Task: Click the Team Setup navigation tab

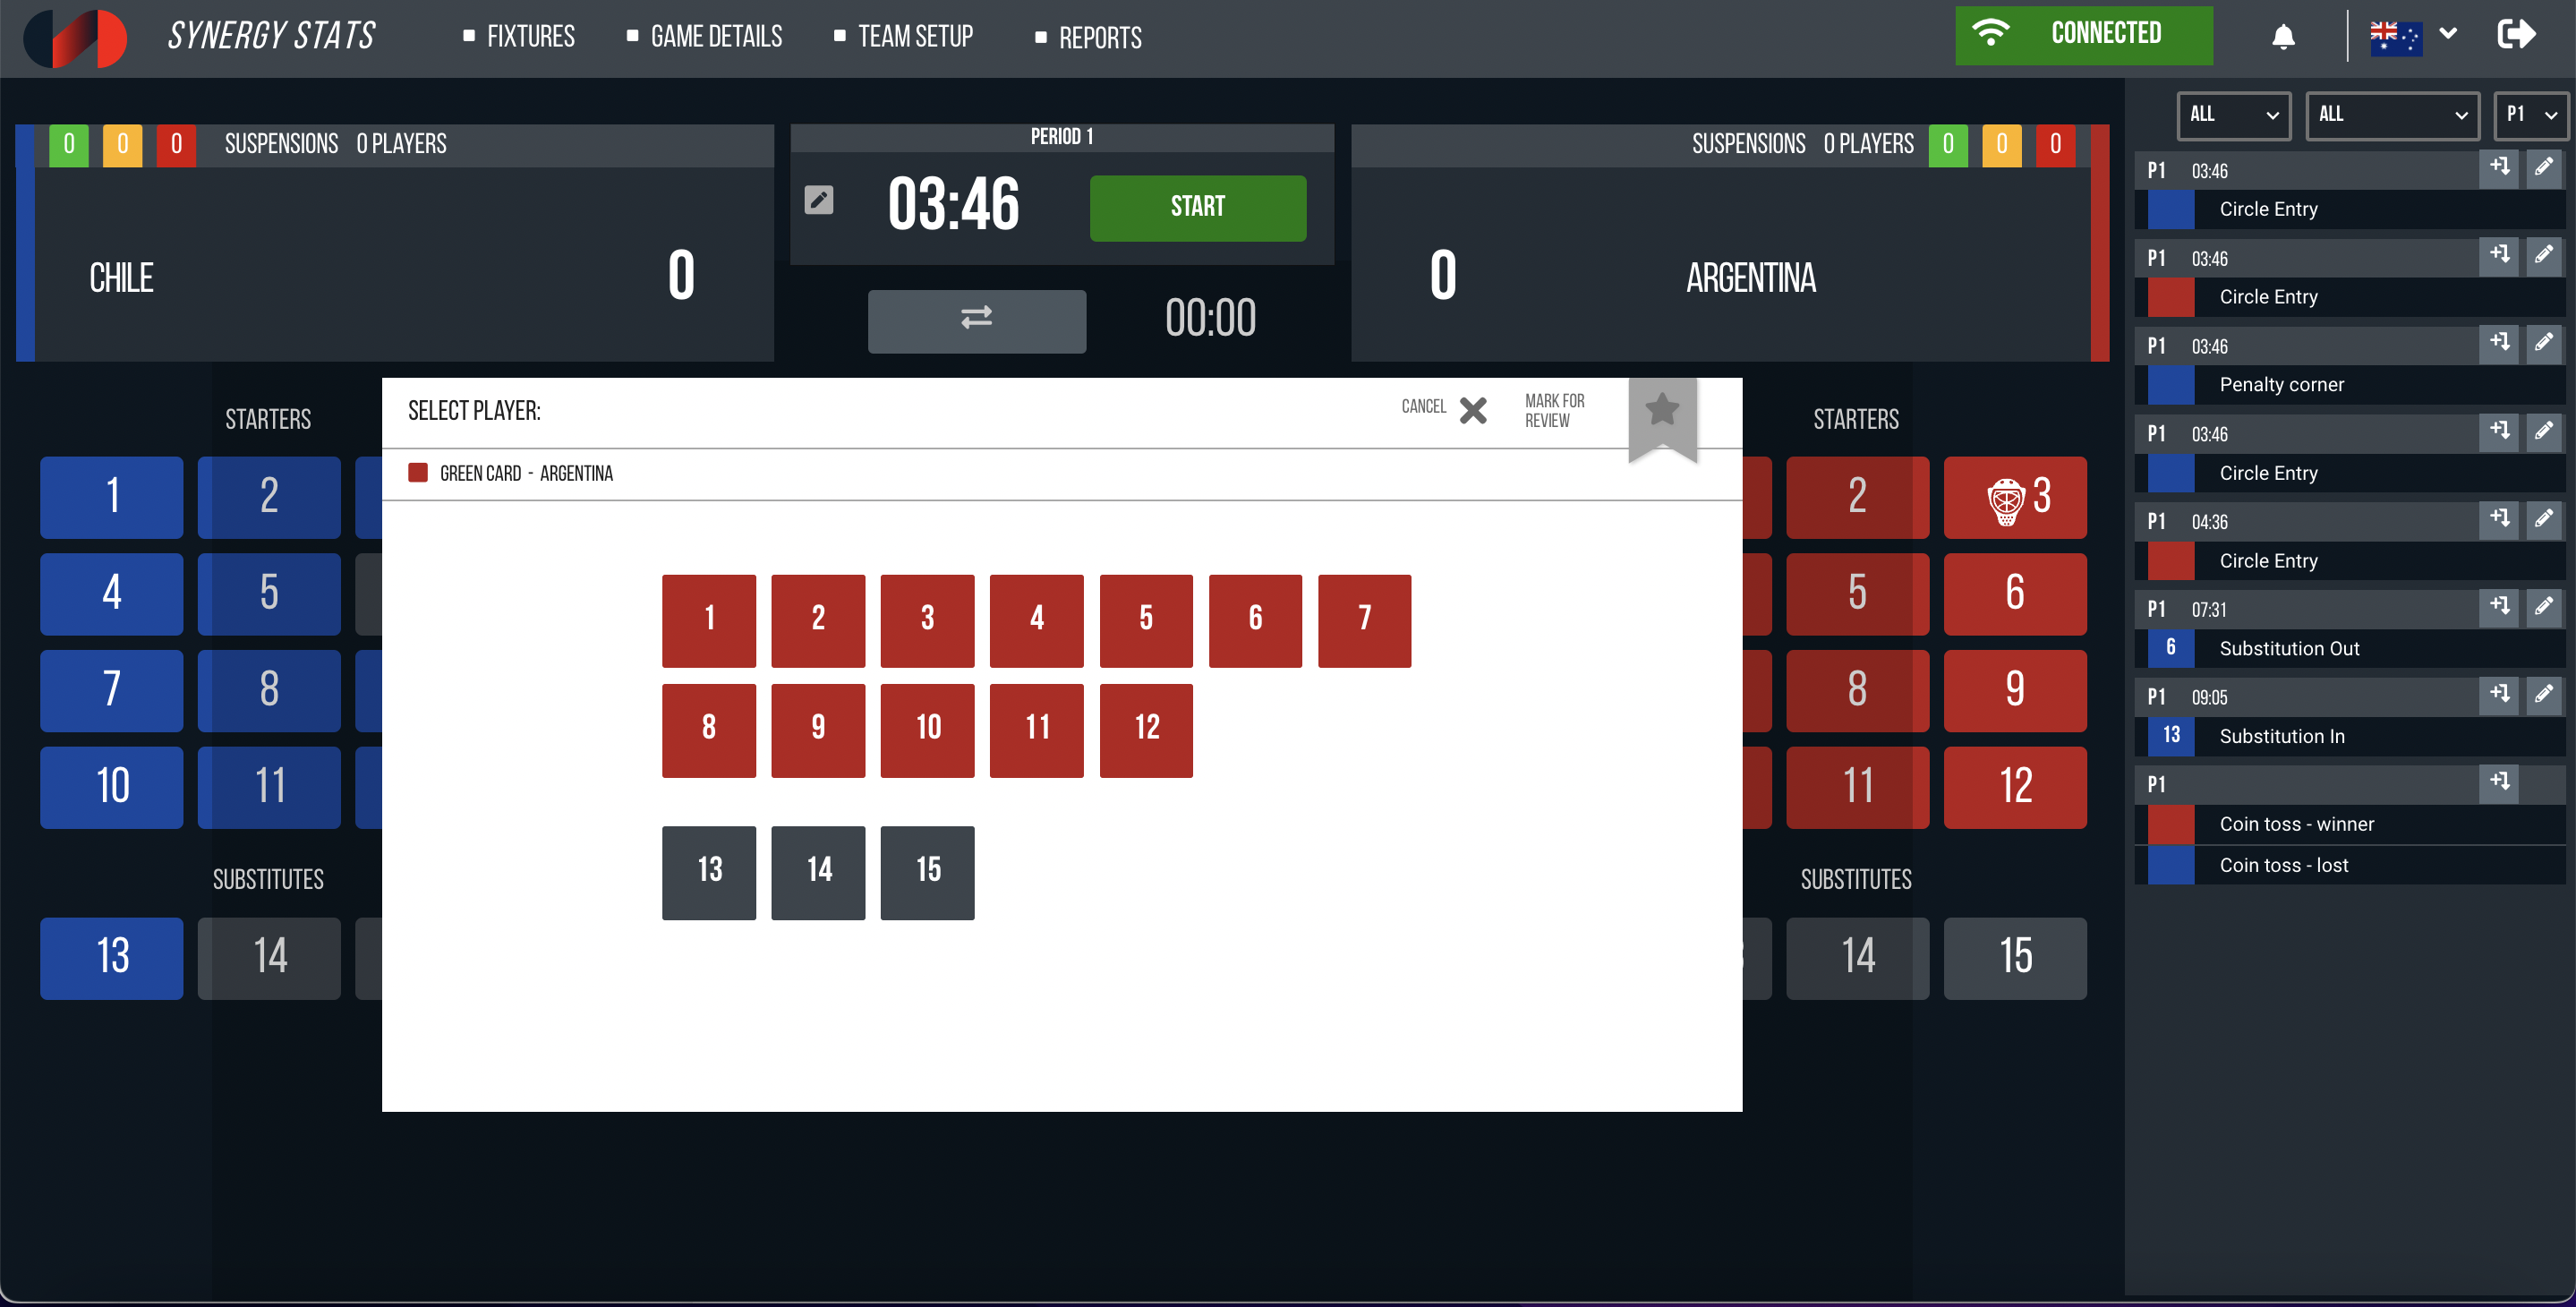Action: point(915,37)
